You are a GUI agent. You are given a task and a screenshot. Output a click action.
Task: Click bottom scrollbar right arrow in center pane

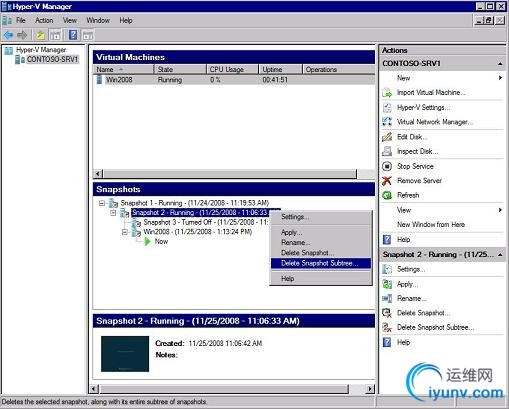point(370,389)
